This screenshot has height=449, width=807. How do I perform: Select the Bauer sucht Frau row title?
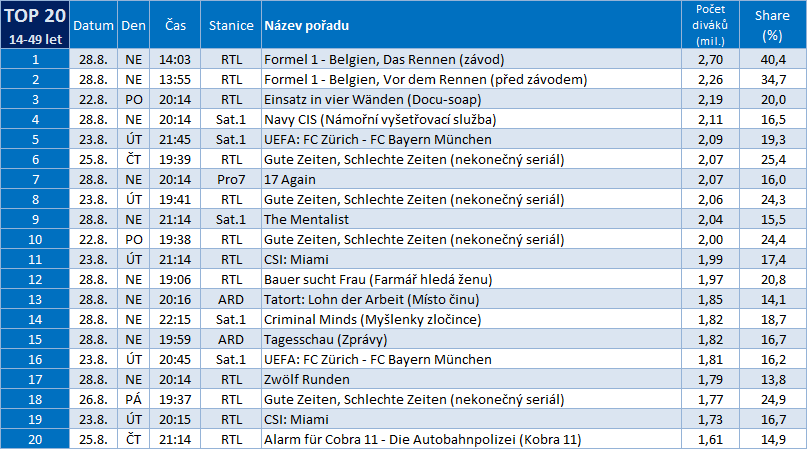[x=377, y=279]
